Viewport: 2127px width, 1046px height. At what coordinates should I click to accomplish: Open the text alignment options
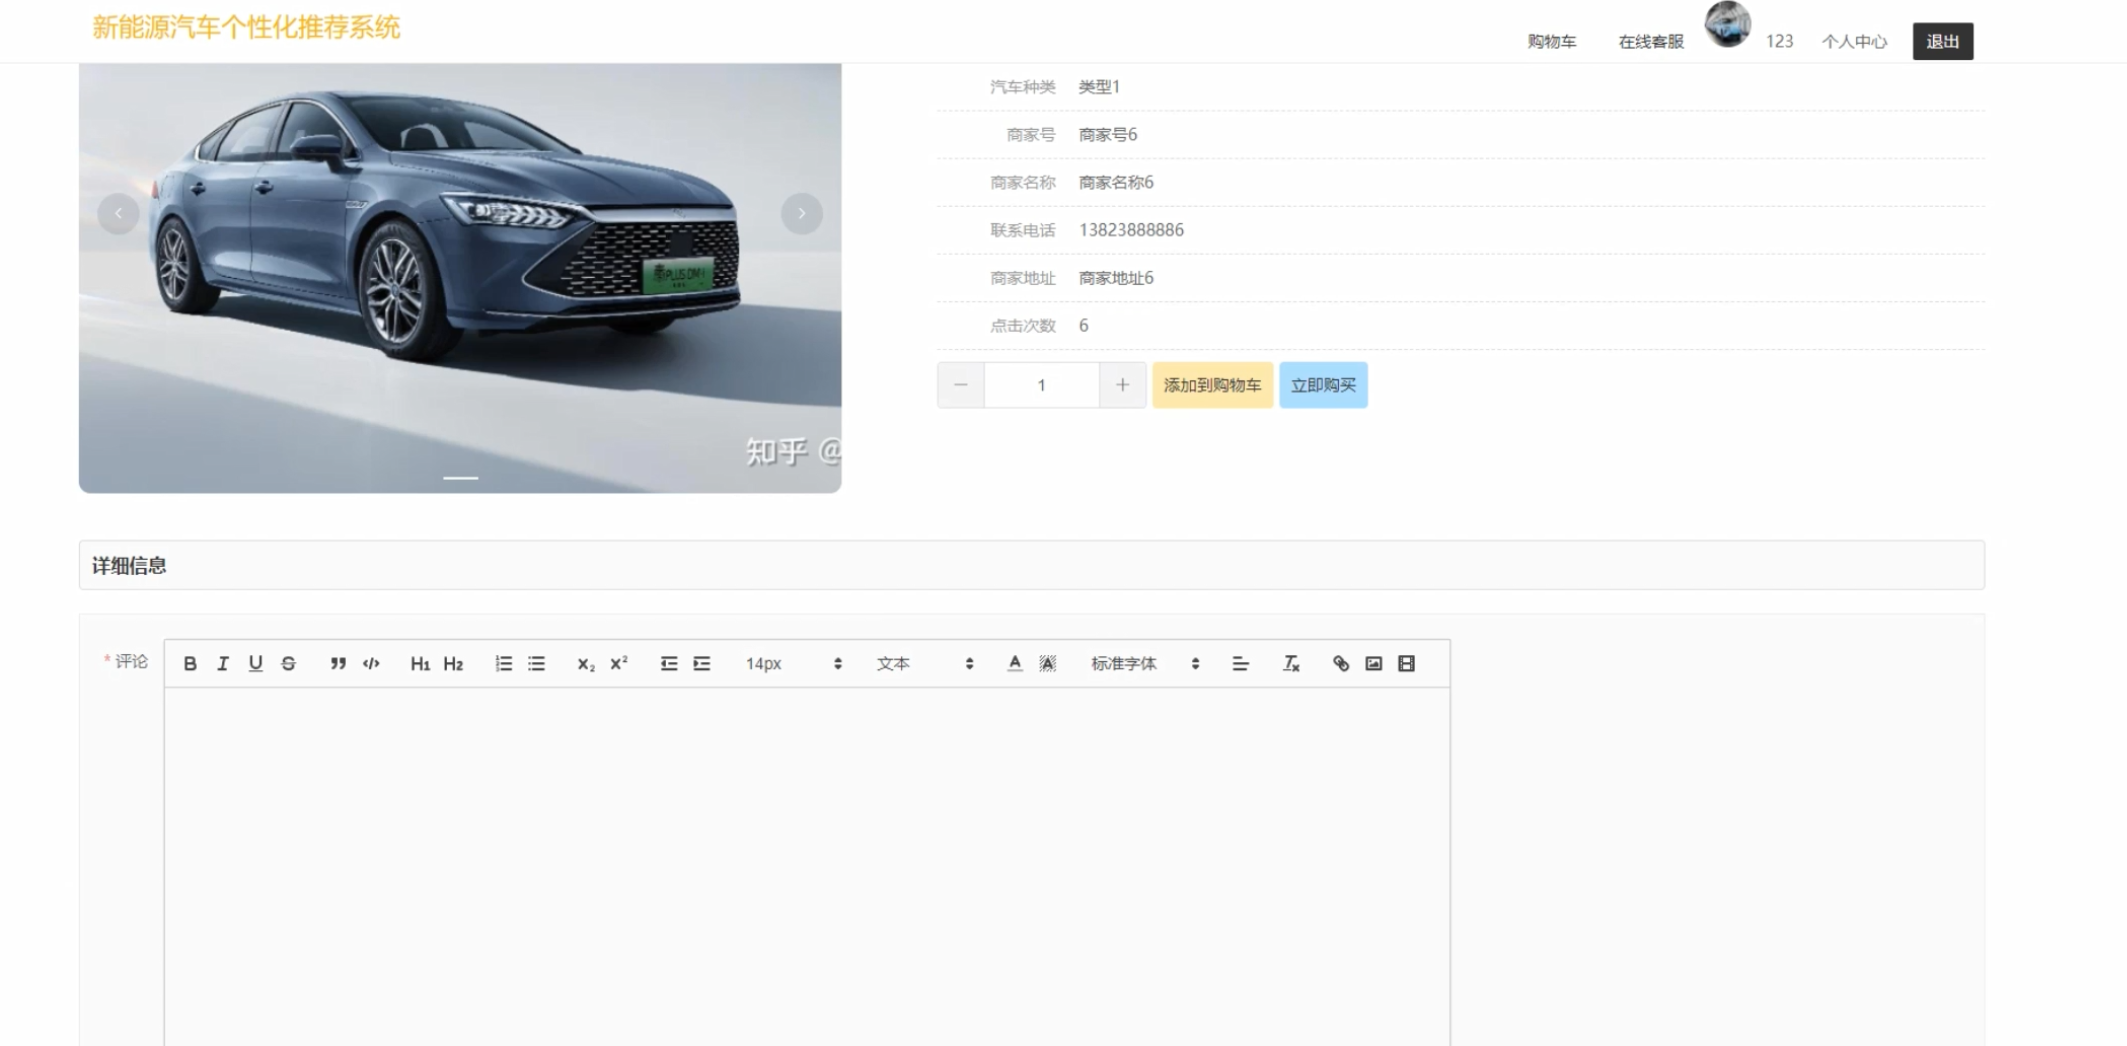coord(1240,664)
